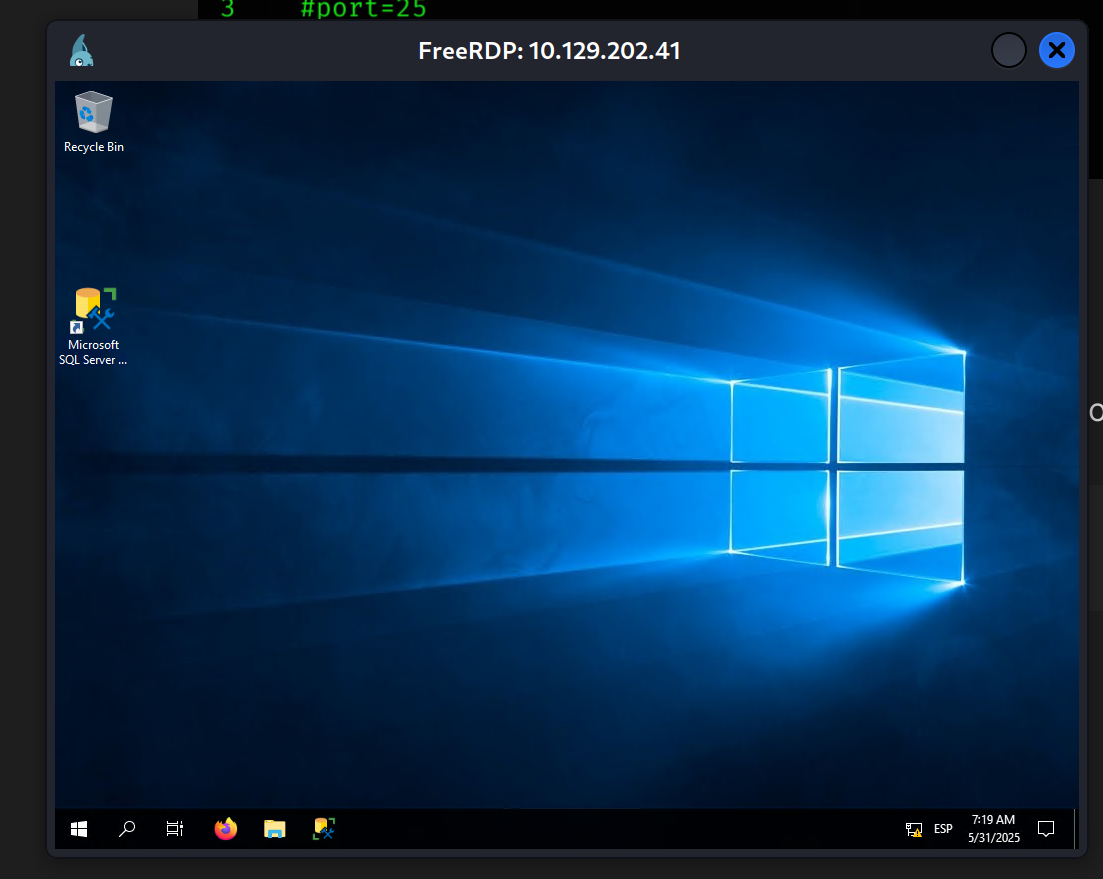The width and height of the screenshot is (1103, 879).
Task: Open Task View on the taskbar
Action: (x=174, y=829)
